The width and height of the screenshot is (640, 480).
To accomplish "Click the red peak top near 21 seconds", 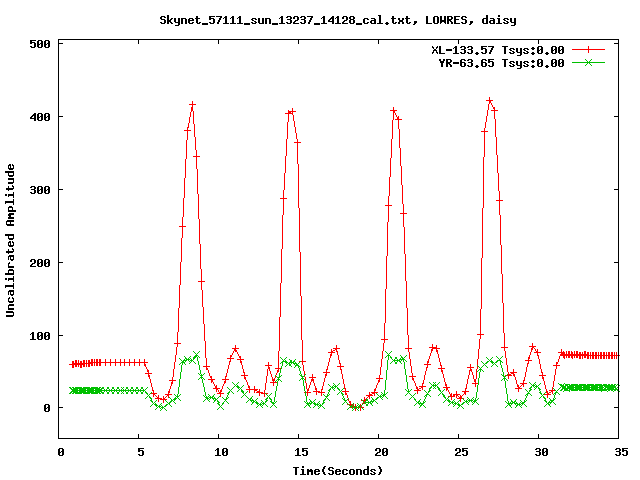I will tap(393, 111).
